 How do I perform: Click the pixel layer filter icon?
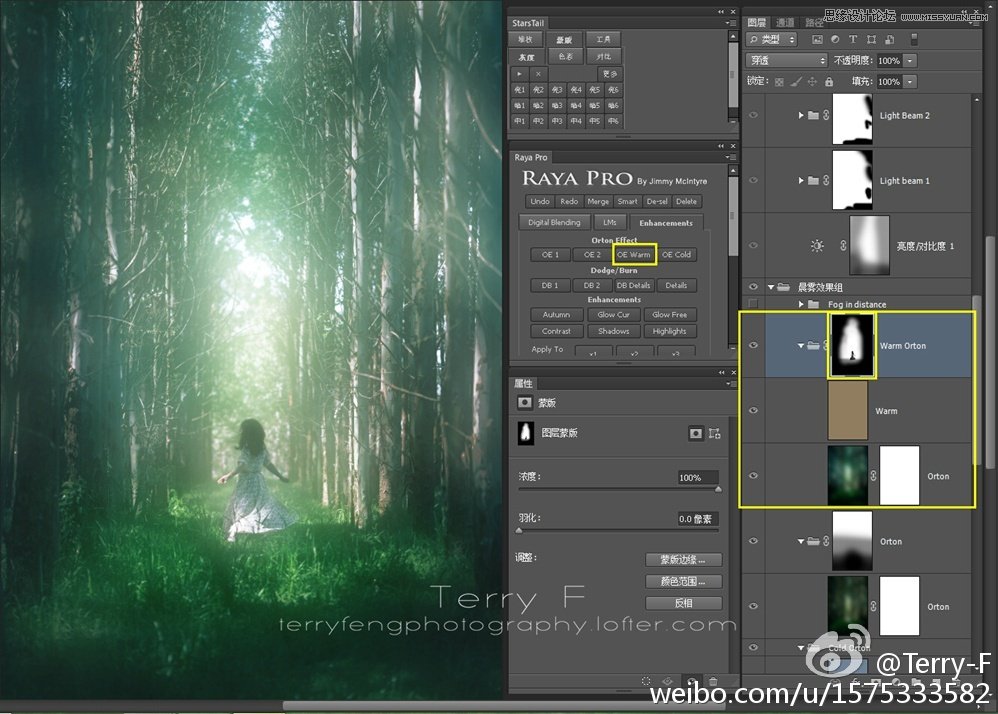(x=817, y=39)
